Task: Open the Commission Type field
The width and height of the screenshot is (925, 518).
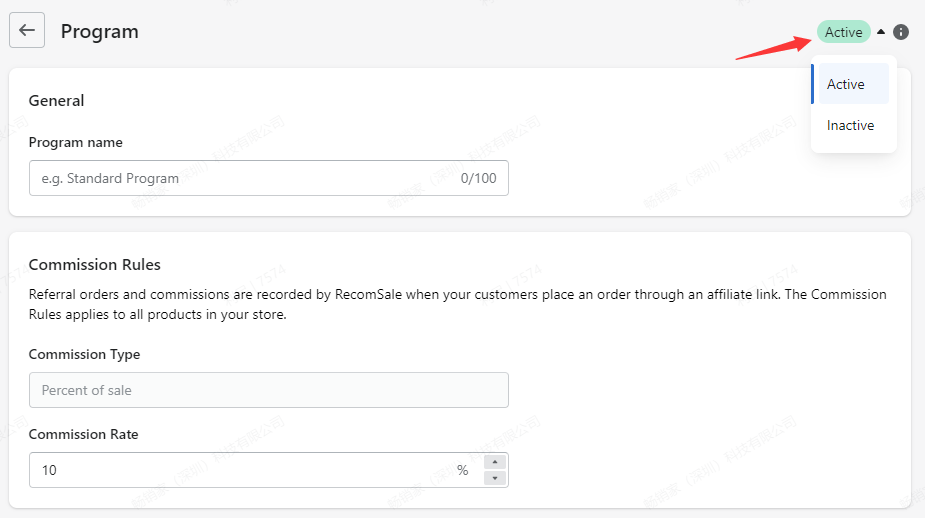Action: (268, 390)
